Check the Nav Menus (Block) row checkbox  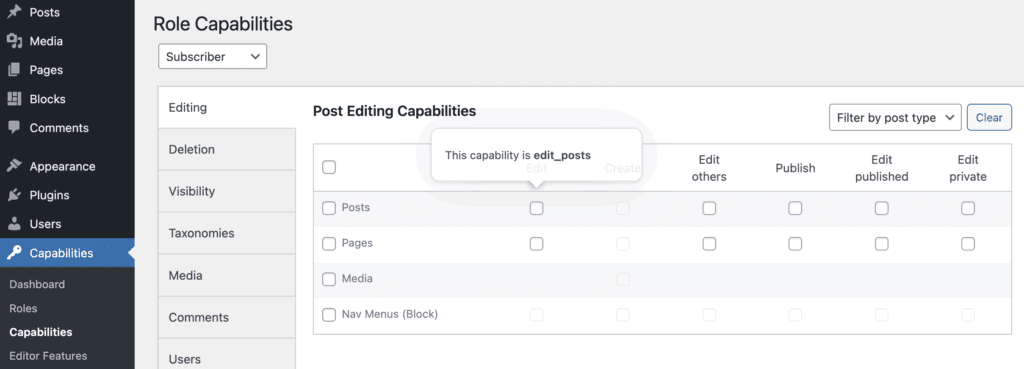click(329, 315)
